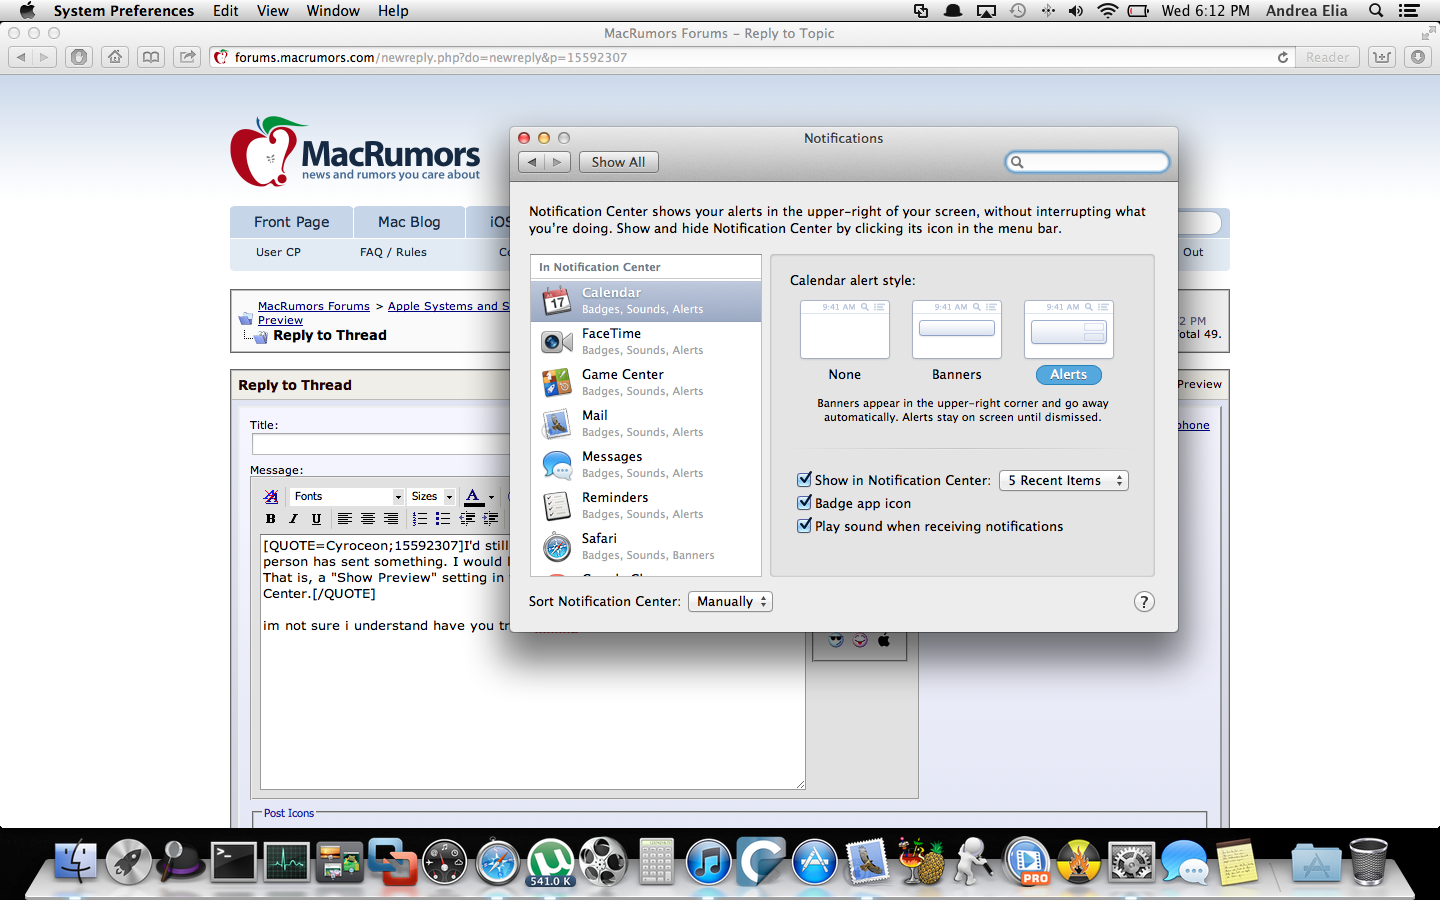Open the Mac App Store in the Dock
This screenshot has height=900, width=1440.
click(815, 861)
